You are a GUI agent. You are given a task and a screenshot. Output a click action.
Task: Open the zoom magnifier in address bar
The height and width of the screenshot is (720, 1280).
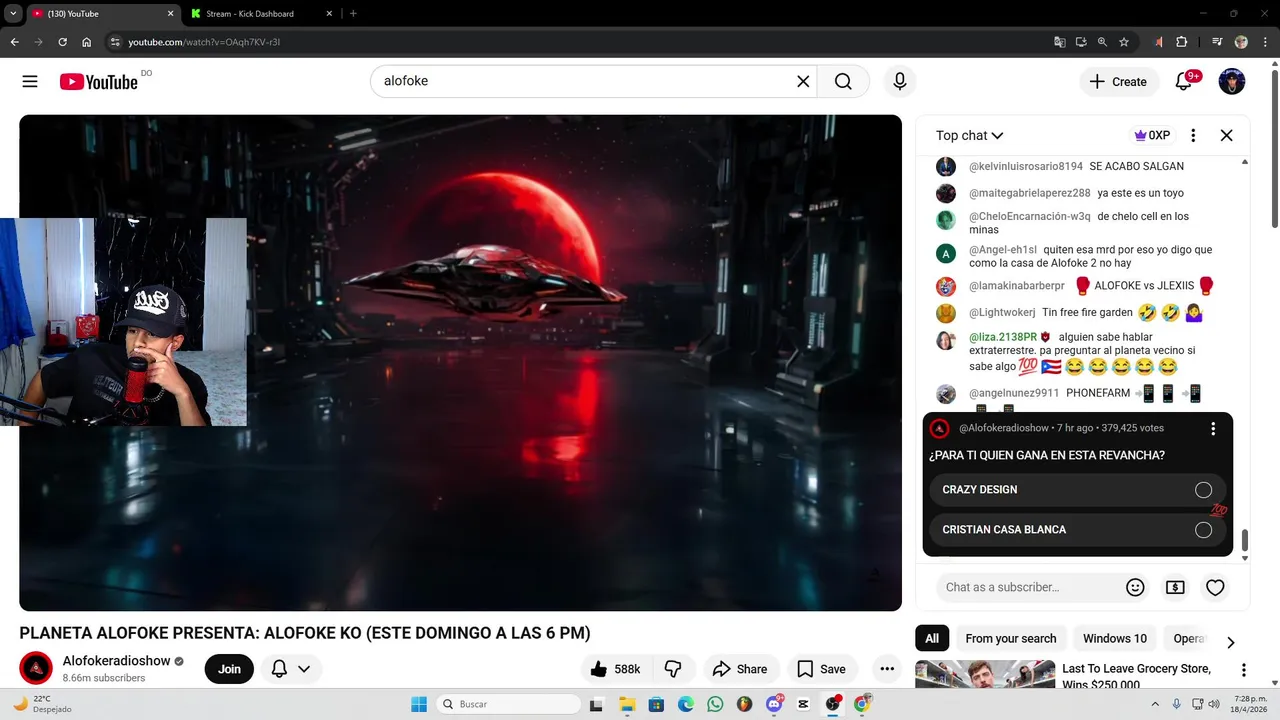(1102, 42)
